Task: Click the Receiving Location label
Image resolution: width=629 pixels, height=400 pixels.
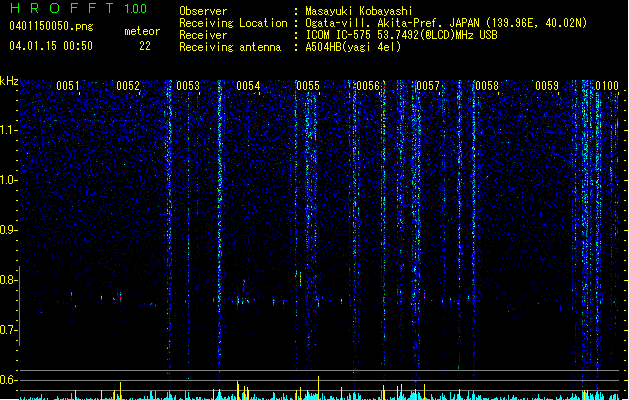Action: (x=233, y=23)
